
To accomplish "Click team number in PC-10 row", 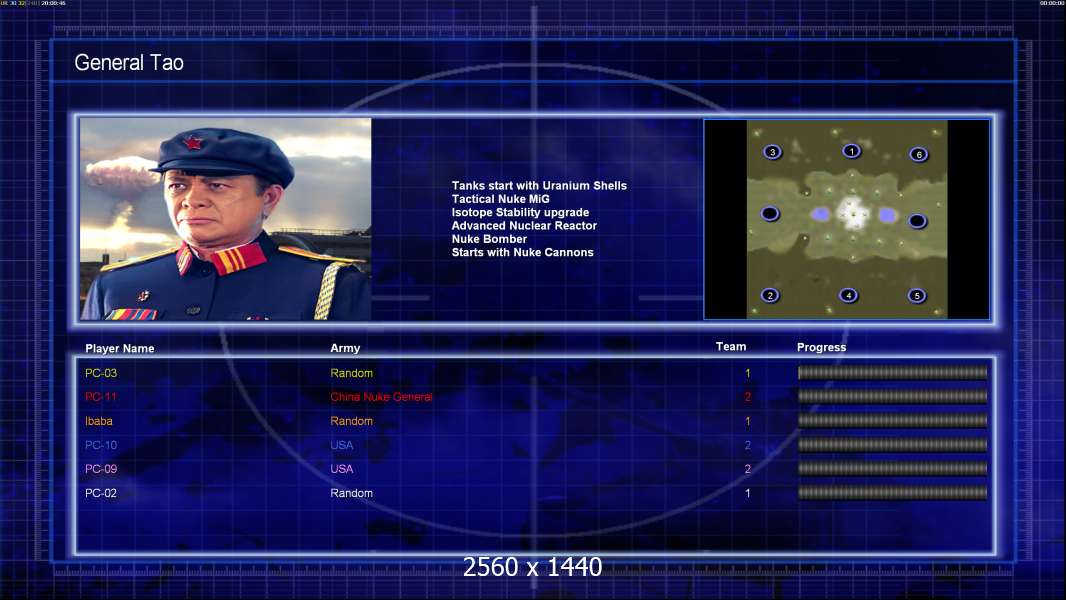I will click(748, 445).
